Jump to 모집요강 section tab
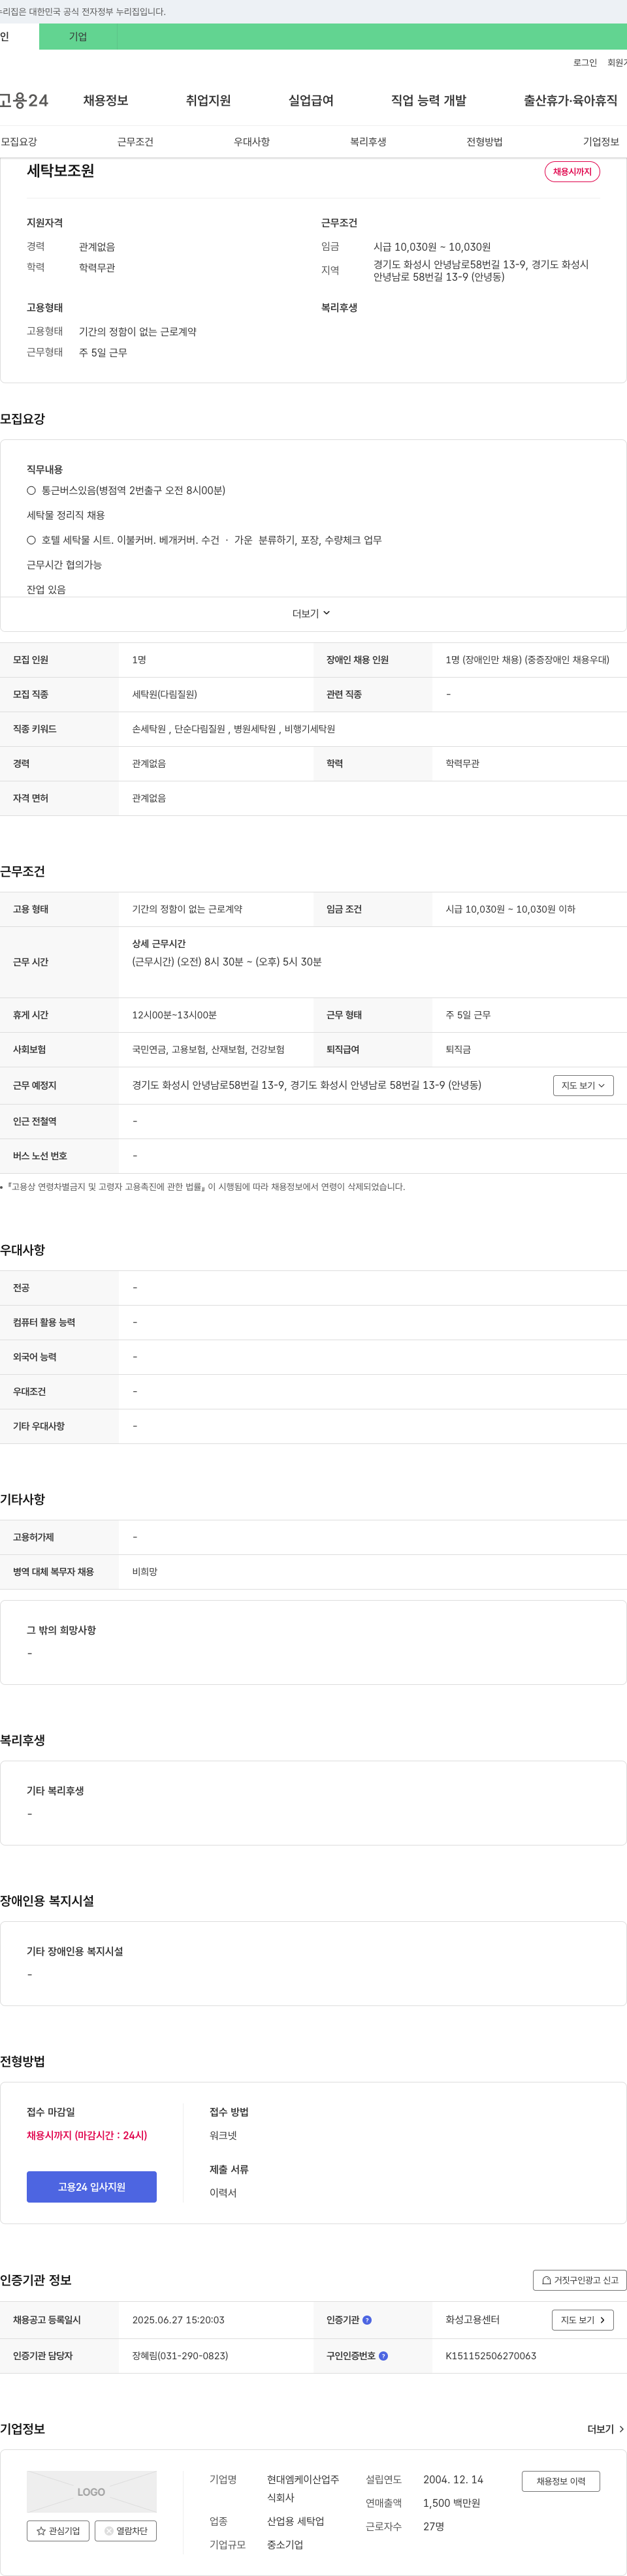 pyautogui.click(x=19, y=142)
